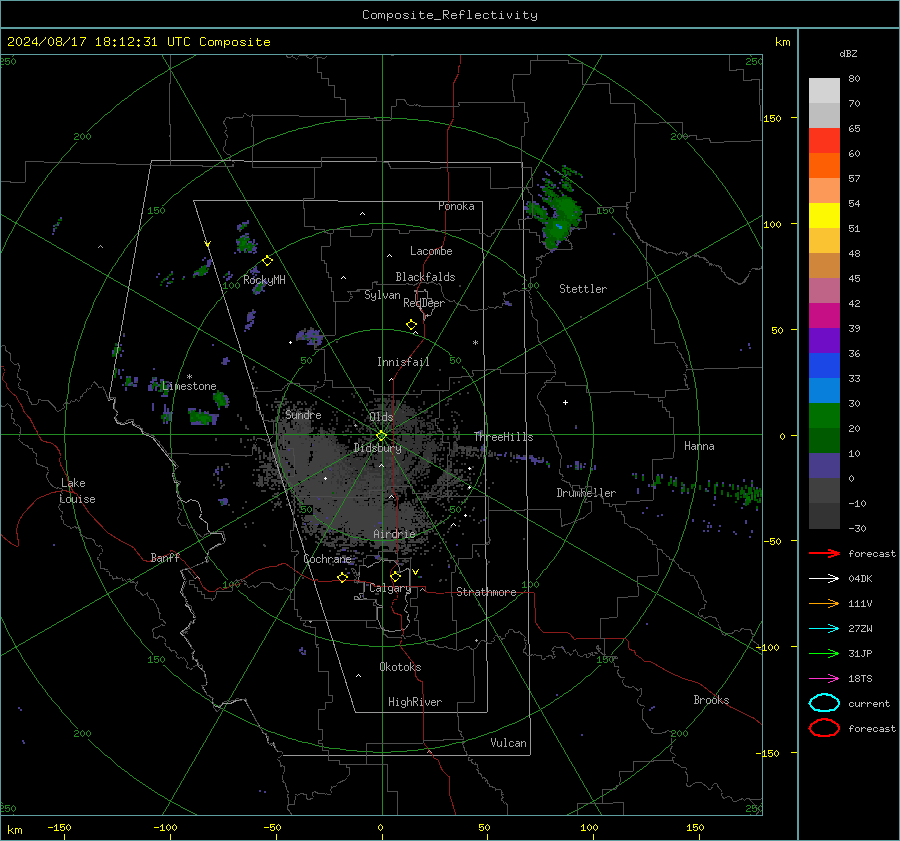Click the Okotoks label
The width and height of the screenshot is (900, 841).
point(400,667)
